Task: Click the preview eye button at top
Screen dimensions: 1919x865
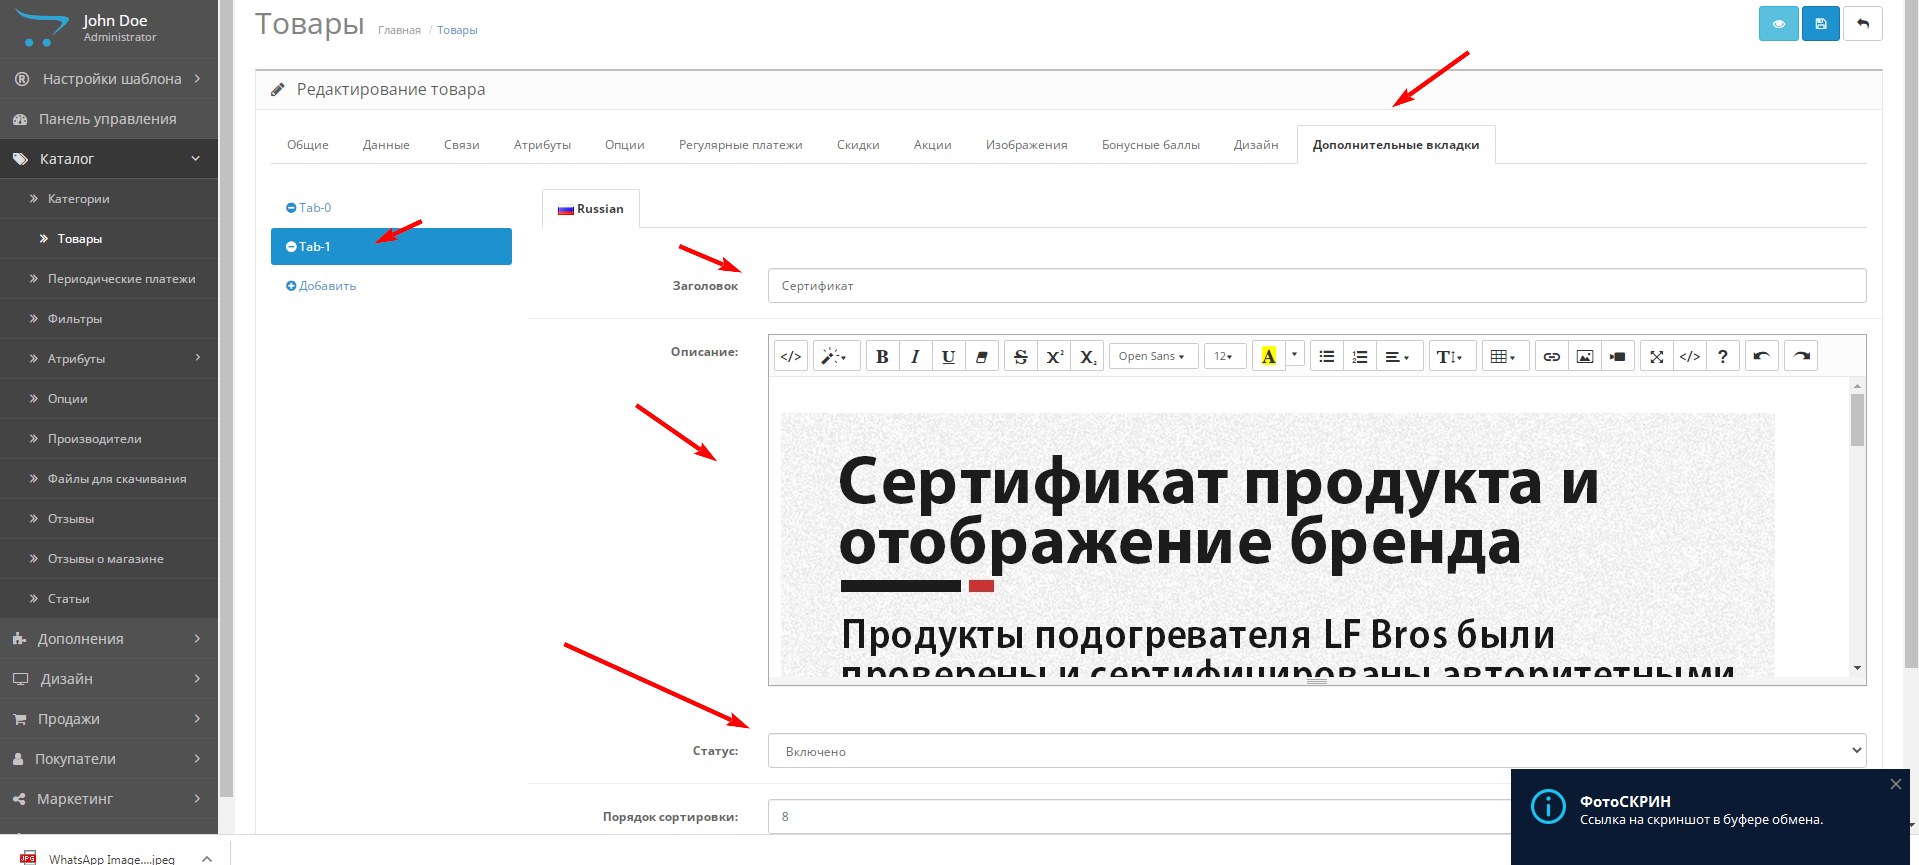Action: point(1779,23)
